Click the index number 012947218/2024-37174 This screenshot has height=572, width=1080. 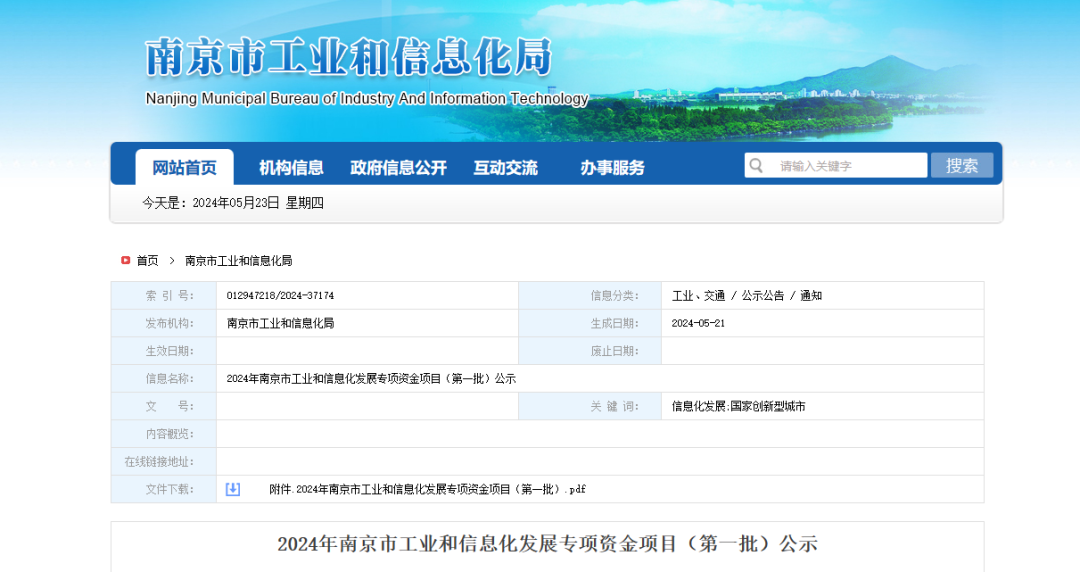(280, 296)
